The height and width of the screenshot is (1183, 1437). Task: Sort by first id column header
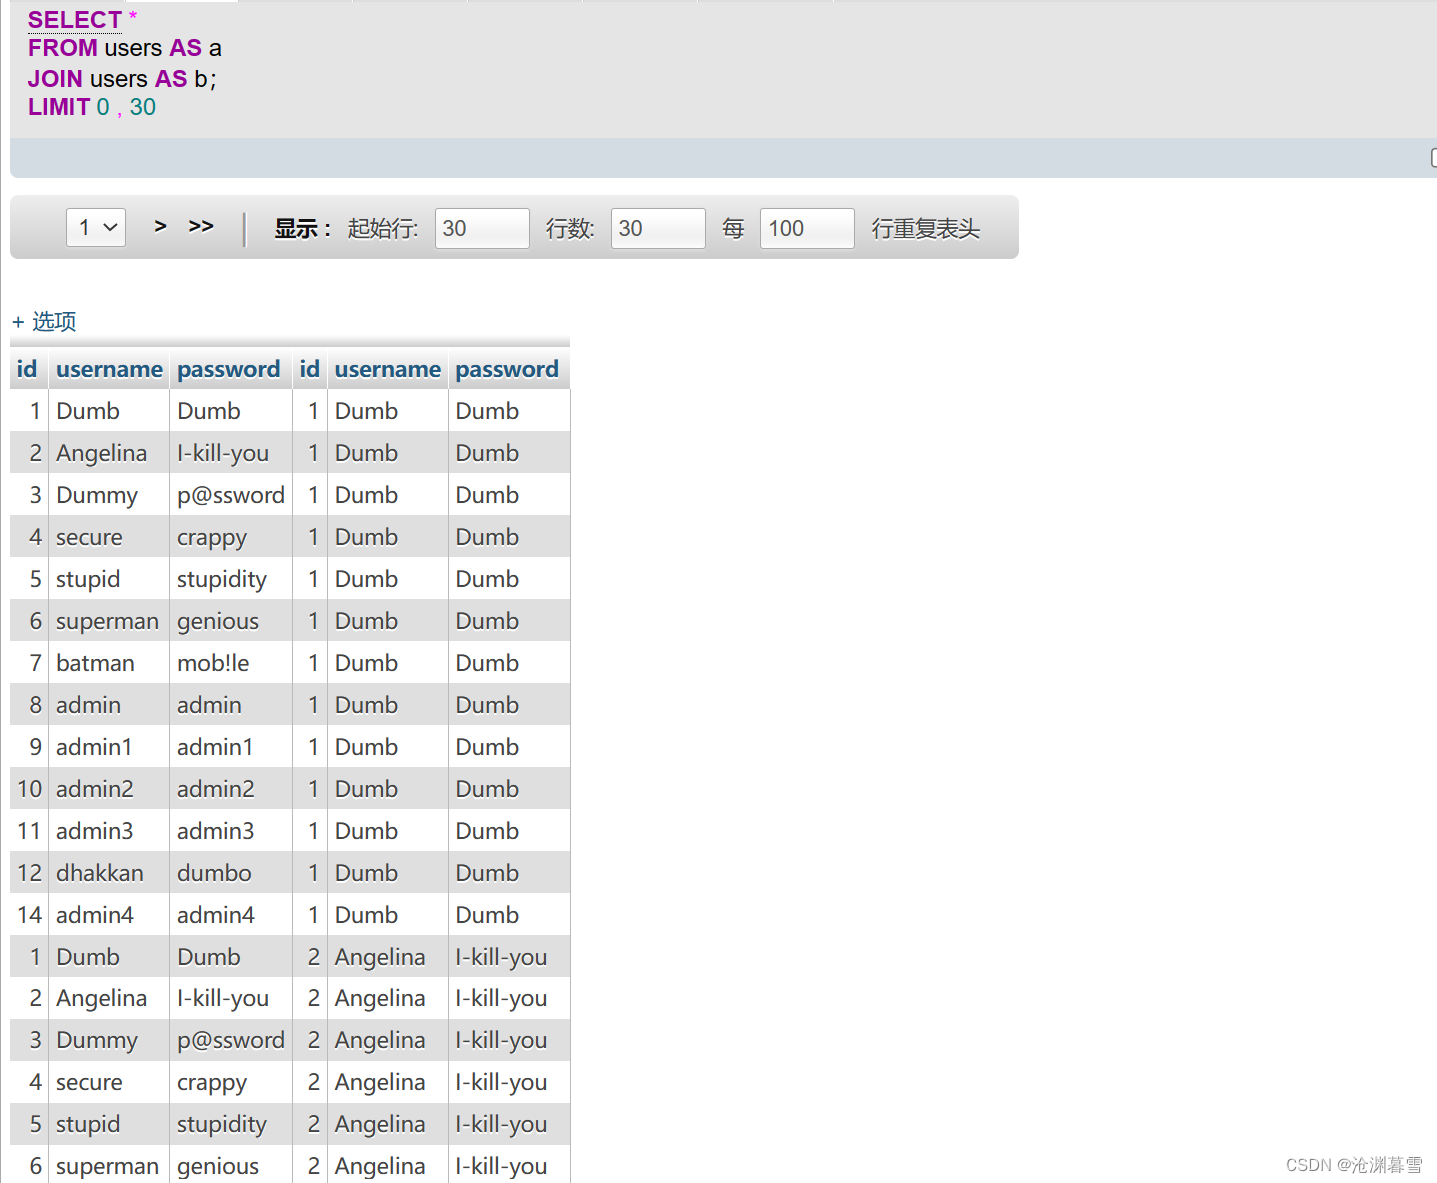click(27, 369)
